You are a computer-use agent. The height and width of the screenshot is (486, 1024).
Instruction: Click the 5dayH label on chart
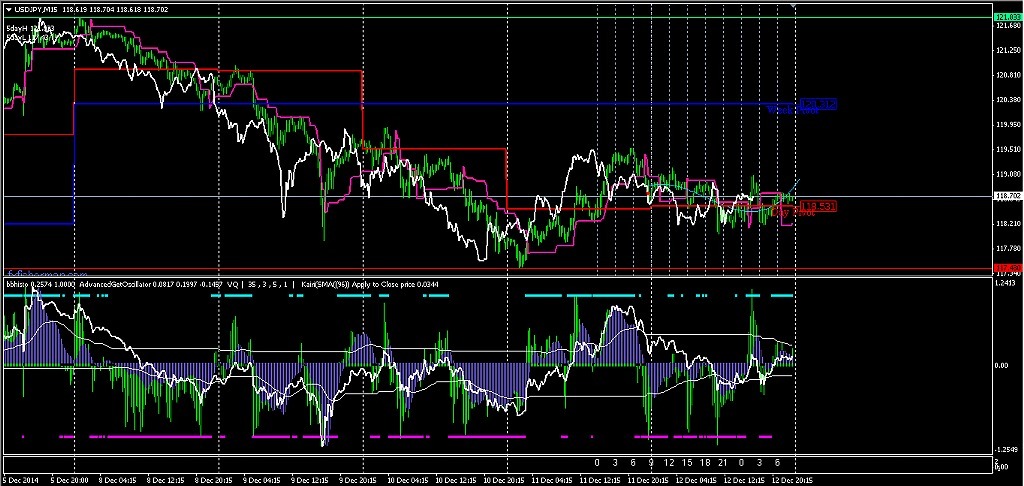17,27
